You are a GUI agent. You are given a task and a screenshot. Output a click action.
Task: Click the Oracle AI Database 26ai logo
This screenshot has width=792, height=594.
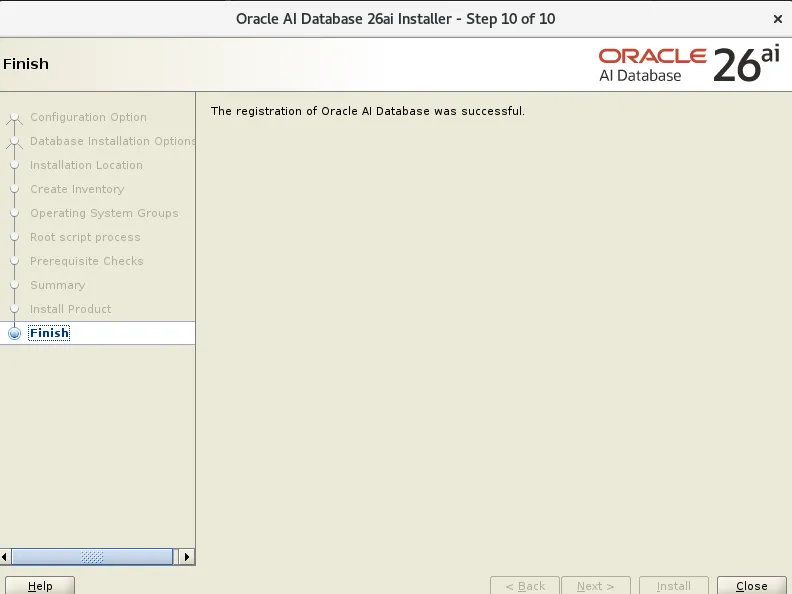click(689, 64)
